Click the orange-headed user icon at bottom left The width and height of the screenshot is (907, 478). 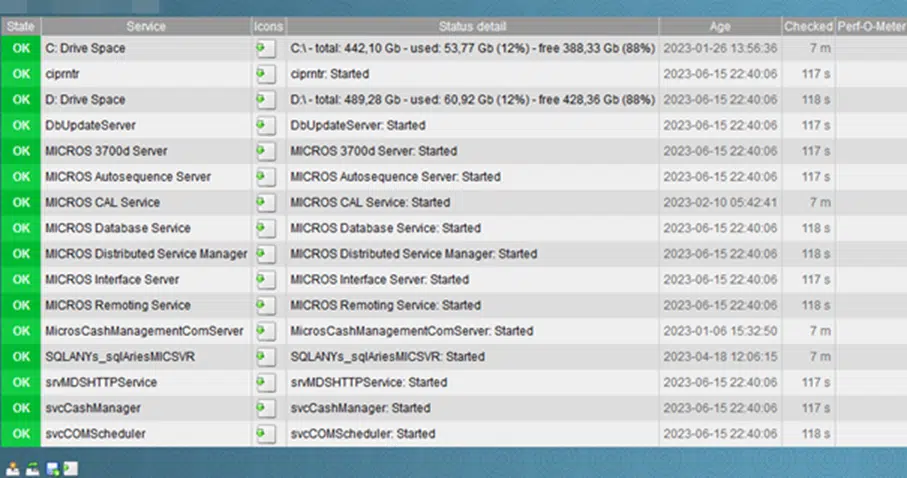(x=13, y=467)
